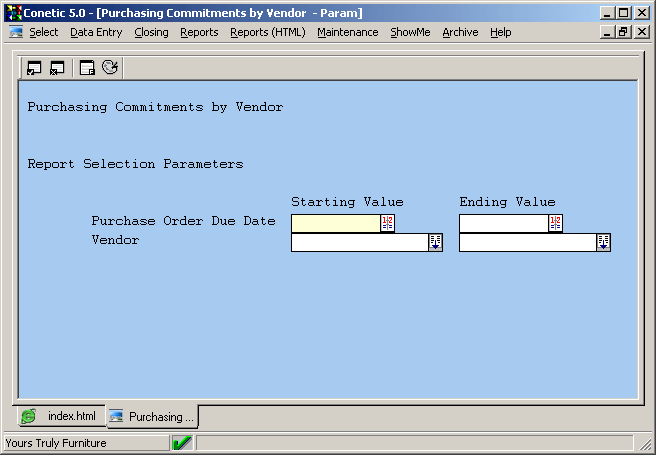This screenshot has width=656, height=455.
Task: Click the Conetic application icon in title bar
Action: pyautogui.click(x=13, y=13)
